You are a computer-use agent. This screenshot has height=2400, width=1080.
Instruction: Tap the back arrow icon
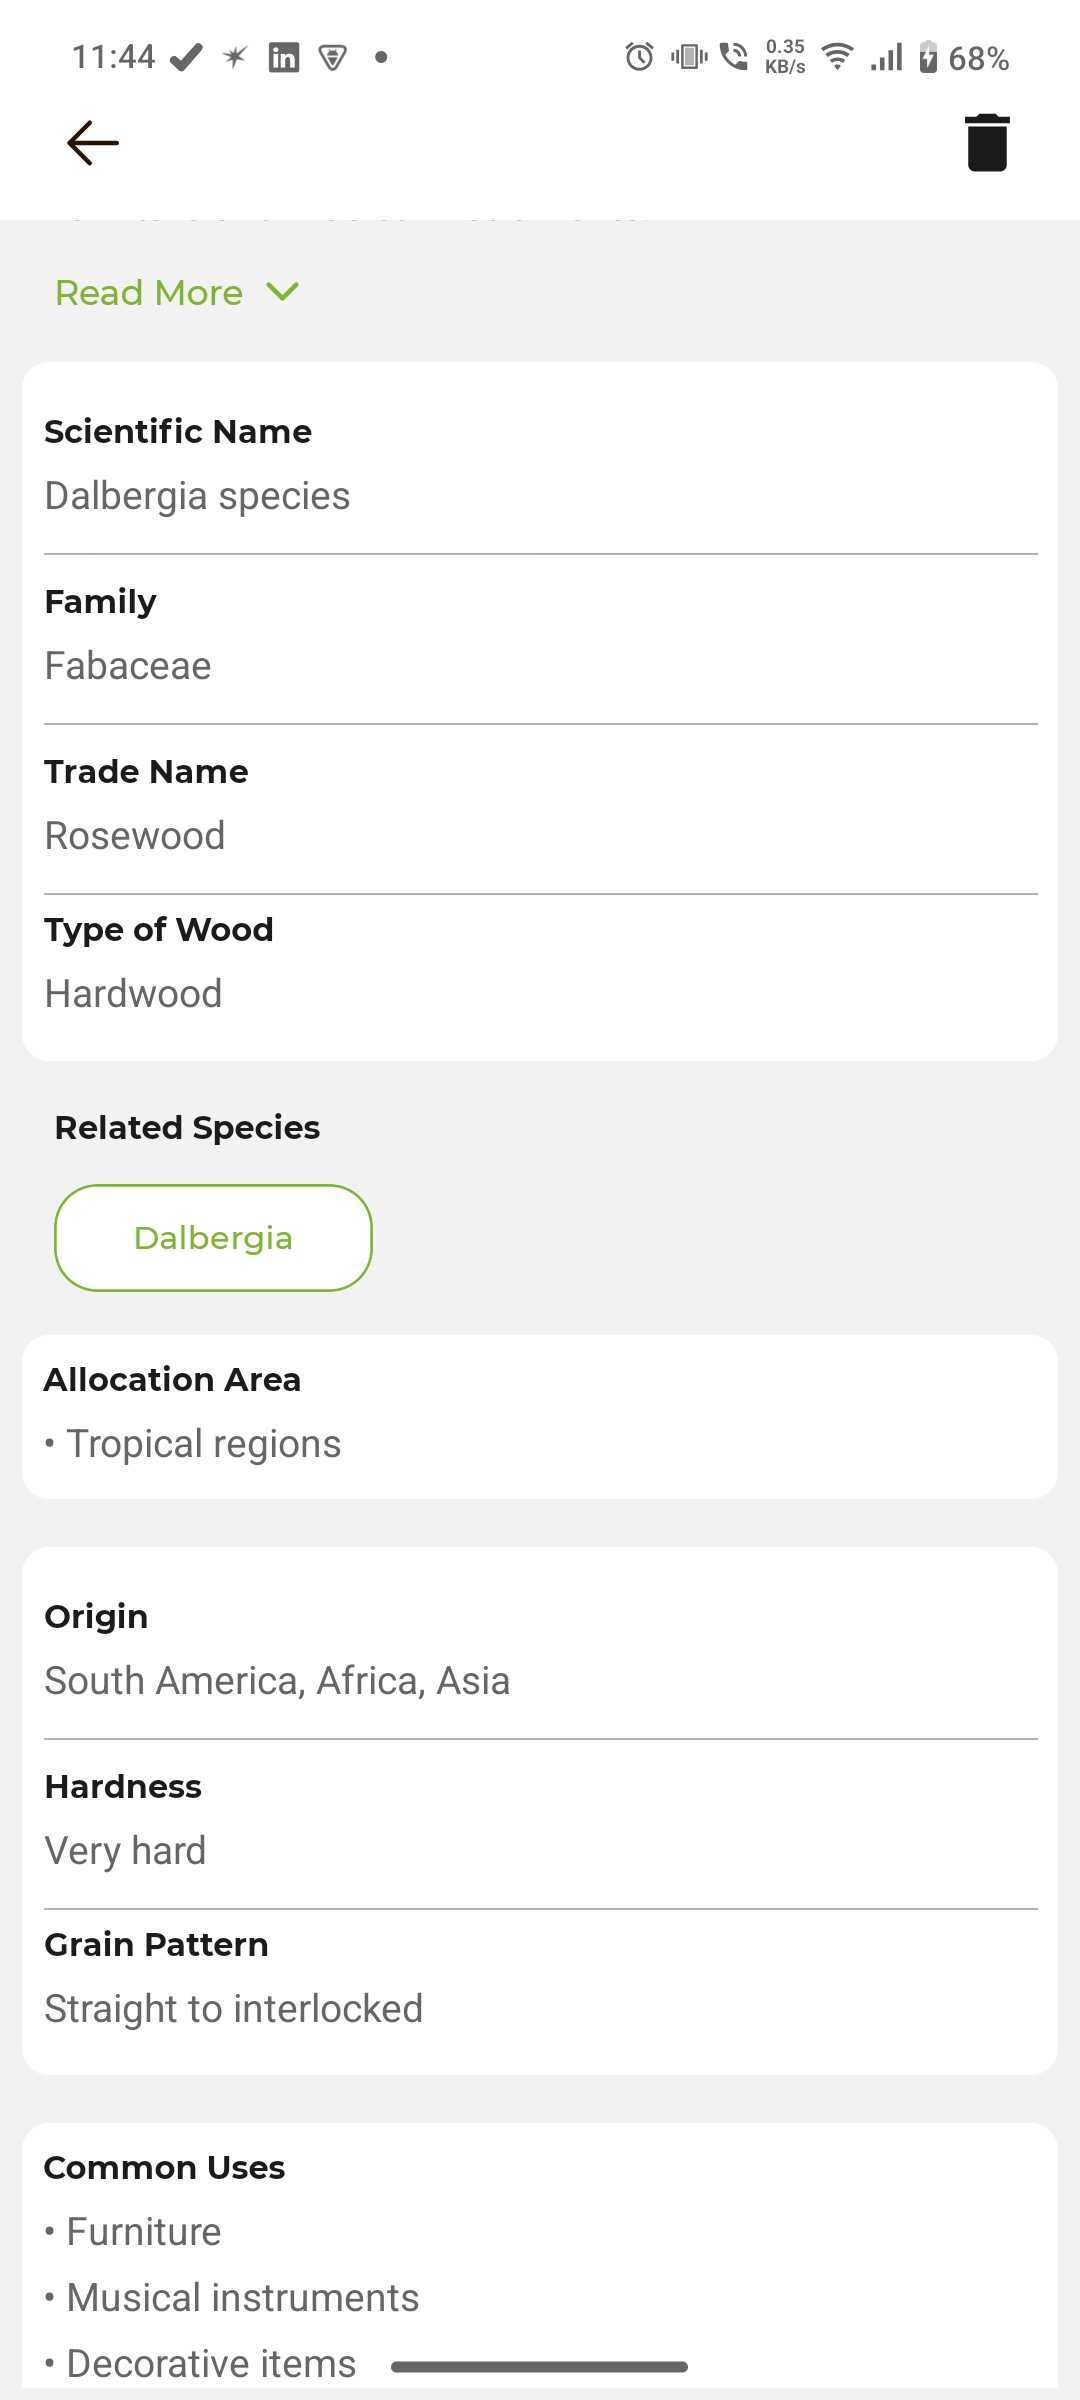93,143
